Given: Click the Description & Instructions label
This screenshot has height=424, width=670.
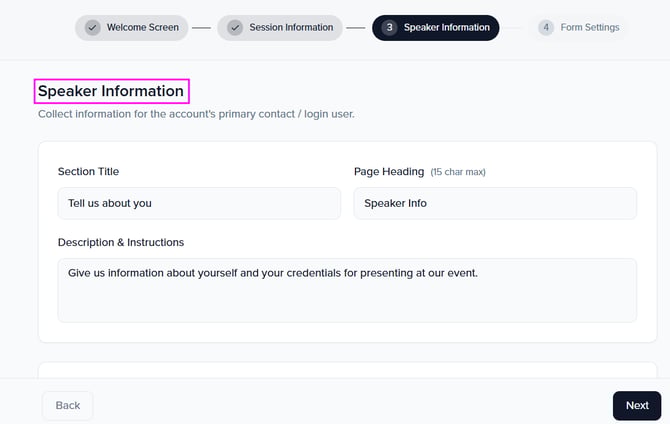Looking at the screenshot, I should [x=121, y=242].
